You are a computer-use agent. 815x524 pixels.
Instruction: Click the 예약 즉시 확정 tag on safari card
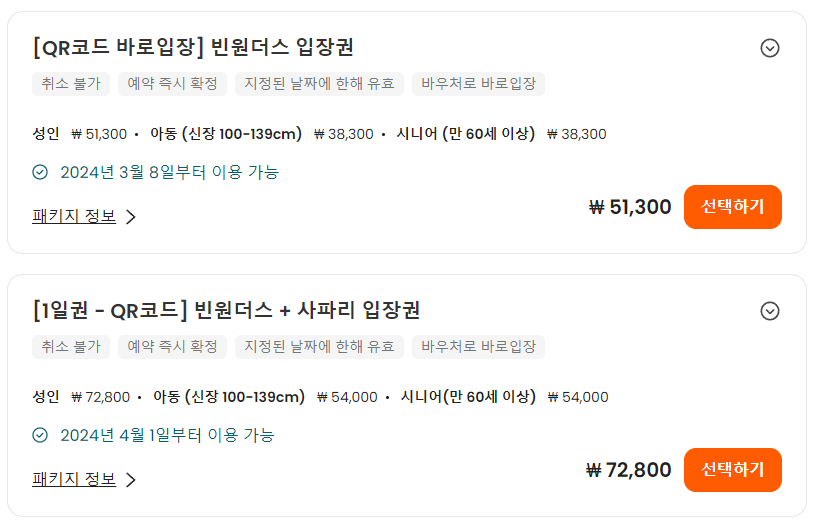coord(172,347)
